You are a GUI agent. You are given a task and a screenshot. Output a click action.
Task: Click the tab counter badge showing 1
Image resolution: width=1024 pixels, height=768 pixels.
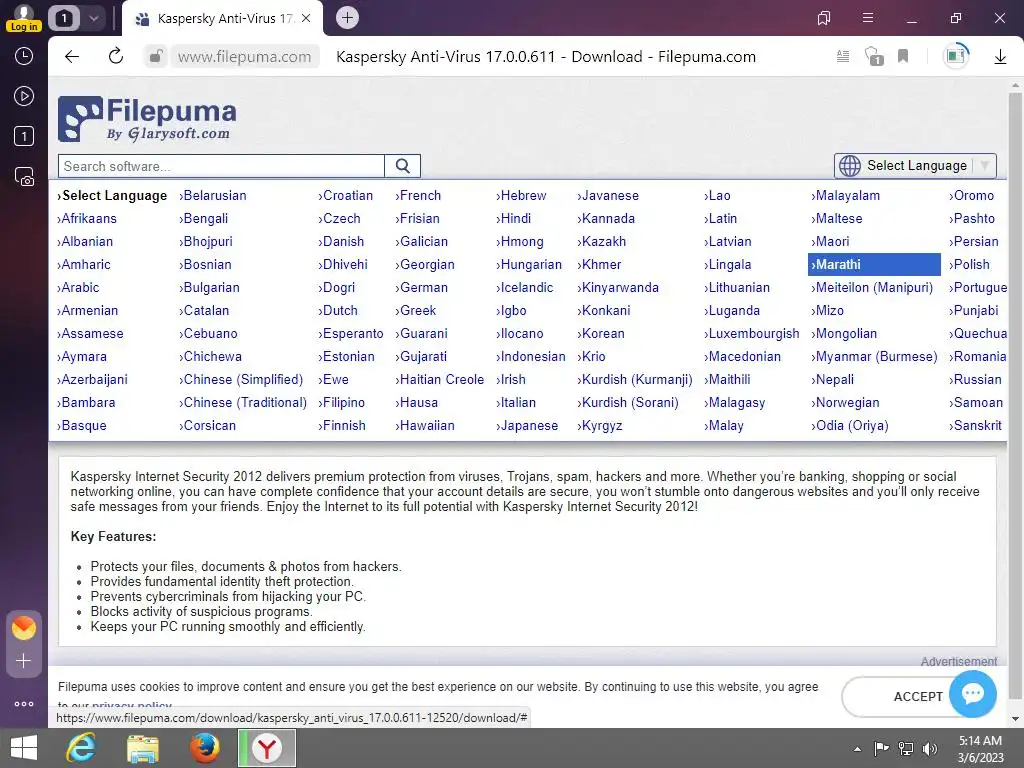coord(63,18)
